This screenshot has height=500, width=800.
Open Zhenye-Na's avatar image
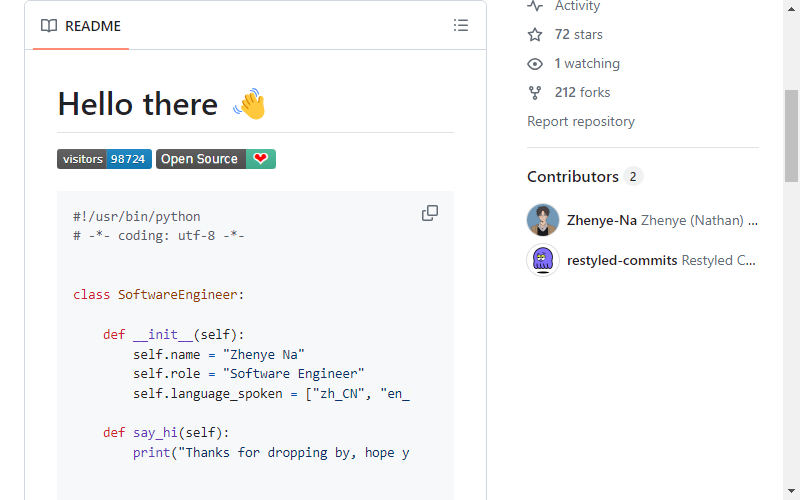pos(543,220)
